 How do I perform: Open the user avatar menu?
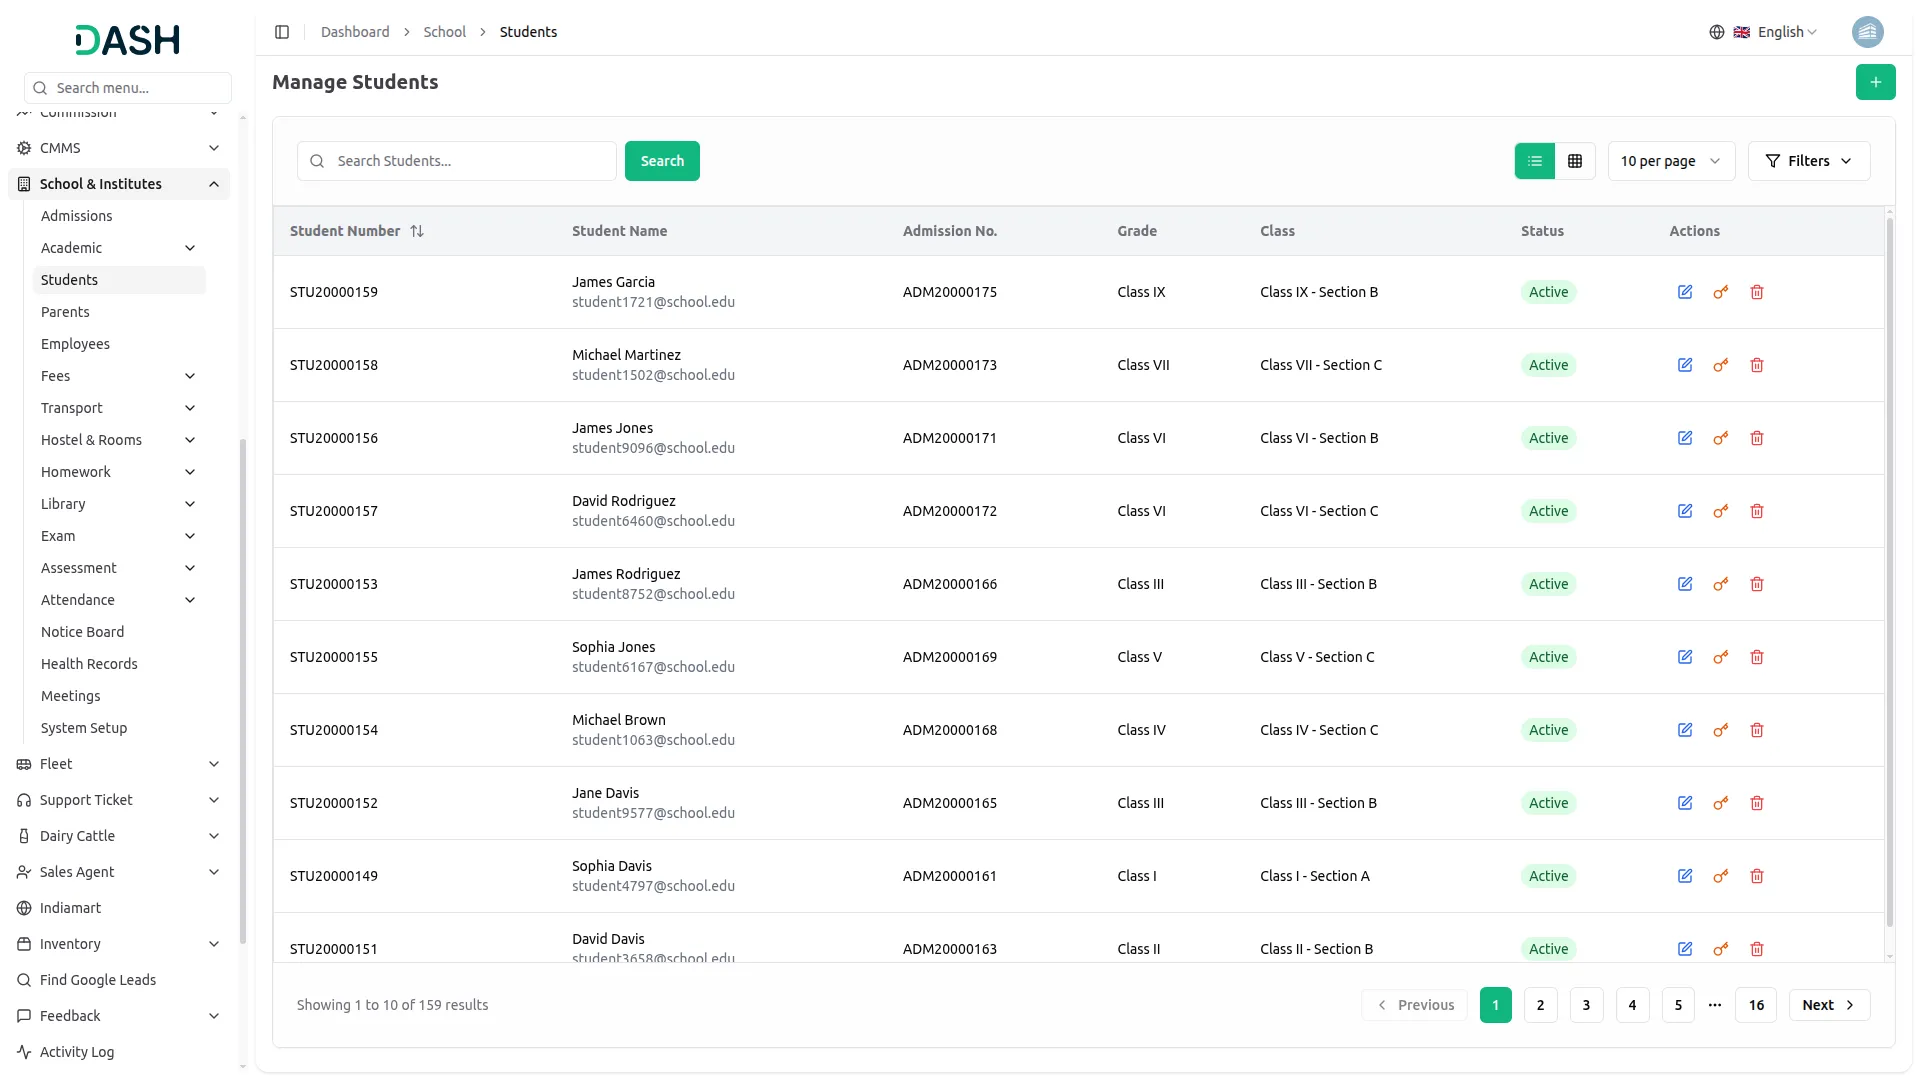(x=1867, y=32)
